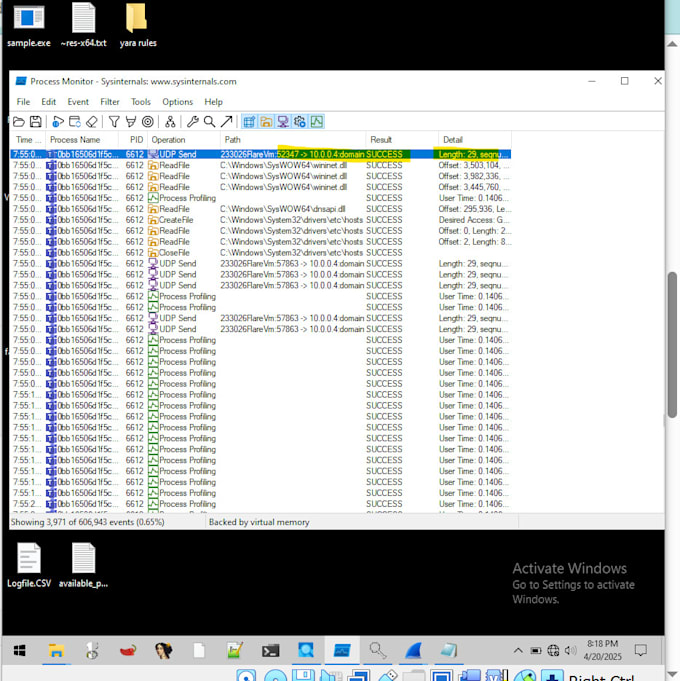This screenshot has width=680, height=681.
Task: Open the clock showing 8:18 PM
Action: coord(602,650)
